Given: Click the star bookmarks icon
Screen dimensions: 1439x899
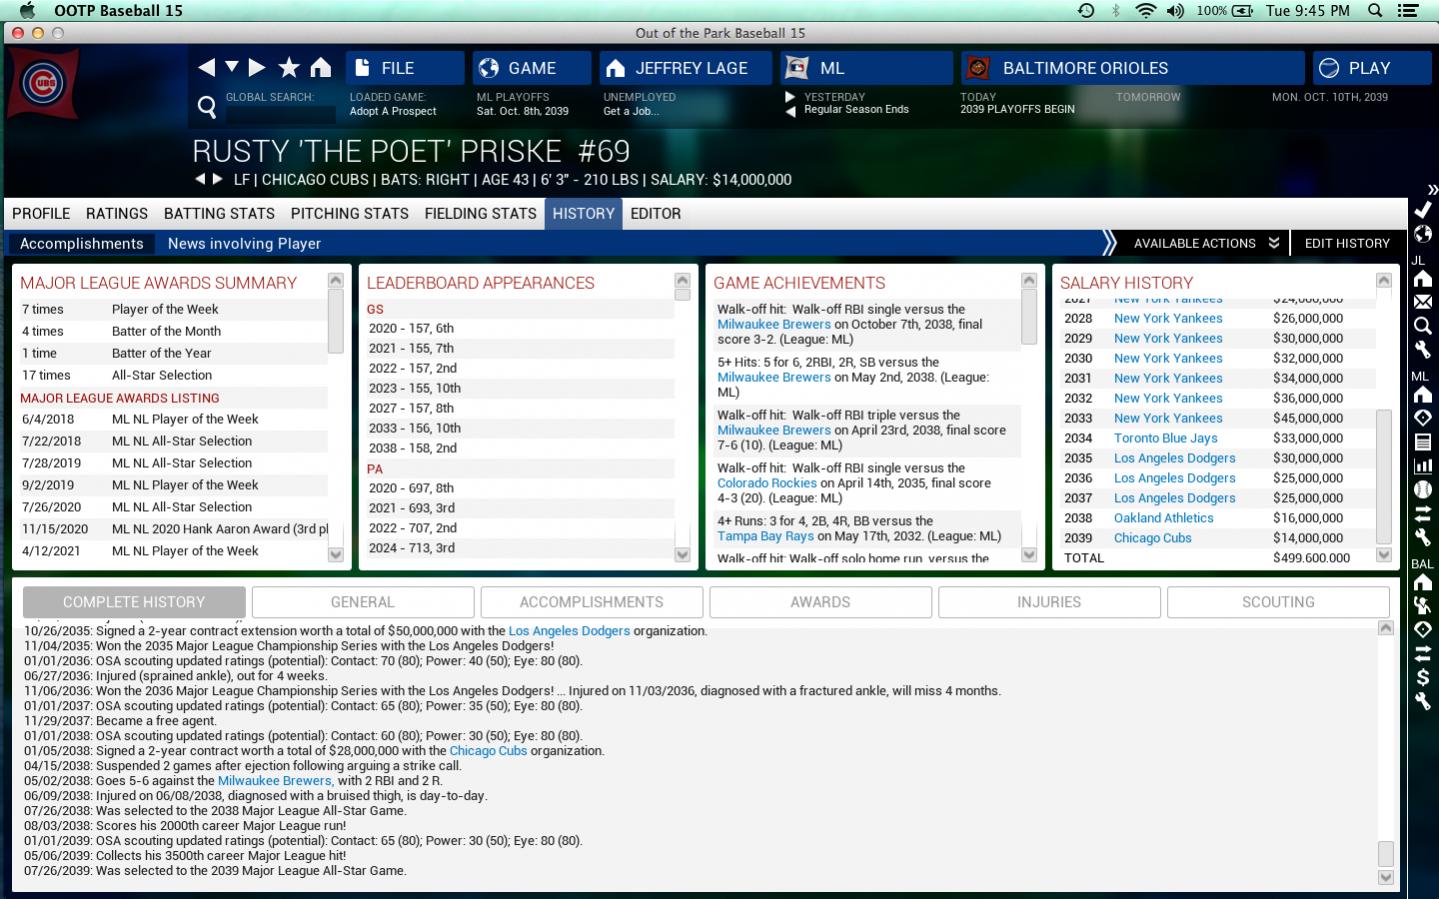Looking at the screenshot, I should click(x=289, y=67).
